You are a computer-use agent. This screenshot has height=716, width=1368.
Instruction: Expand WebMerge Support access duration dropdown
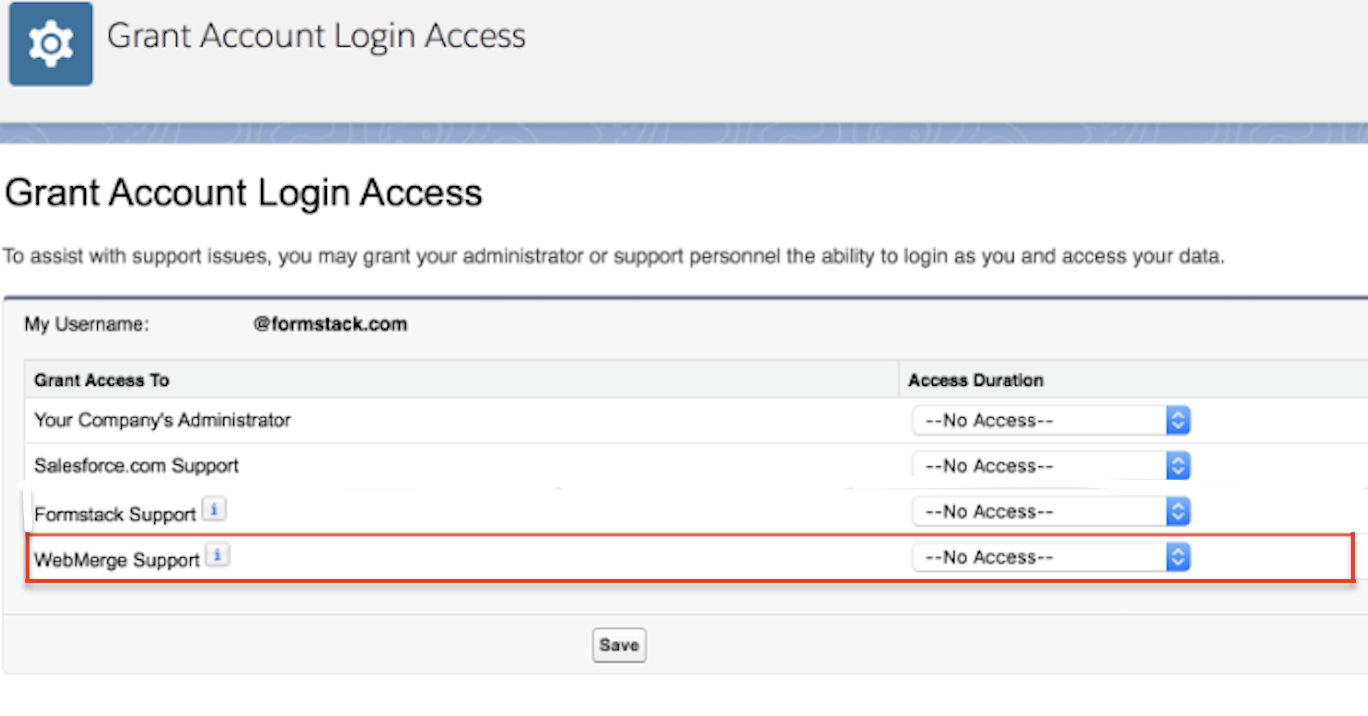[1050, 557]
